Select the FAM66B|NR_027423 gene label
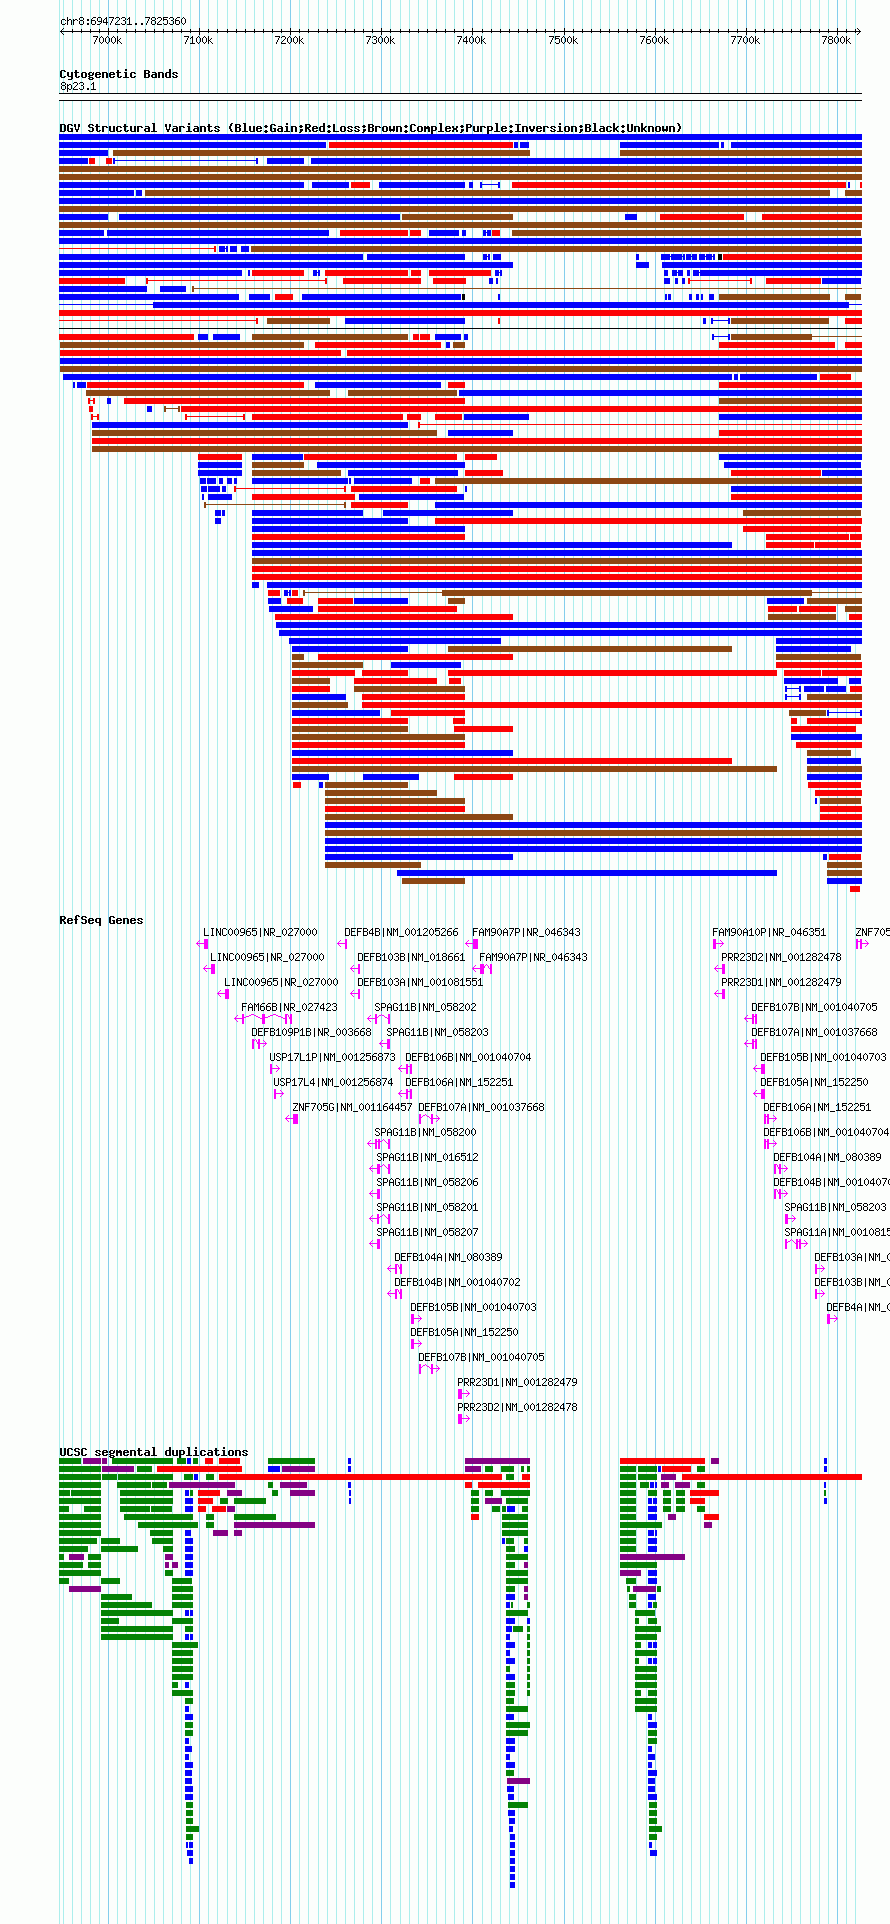 [x=289, y=1007]
